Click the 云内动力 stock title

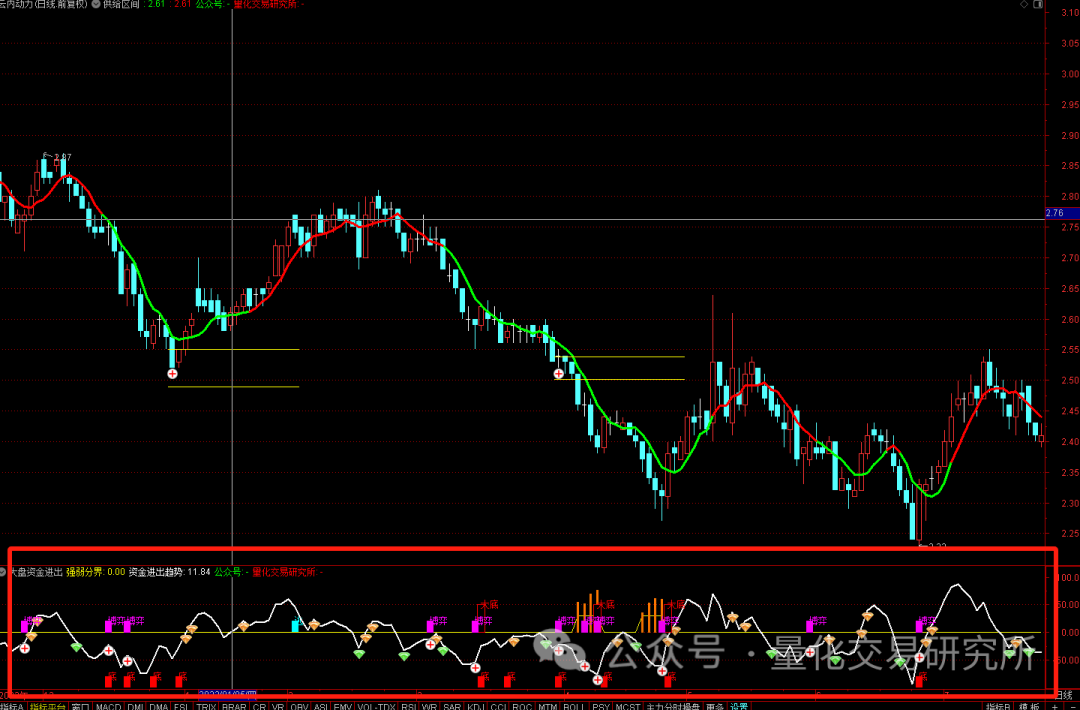tap(43, 4)
